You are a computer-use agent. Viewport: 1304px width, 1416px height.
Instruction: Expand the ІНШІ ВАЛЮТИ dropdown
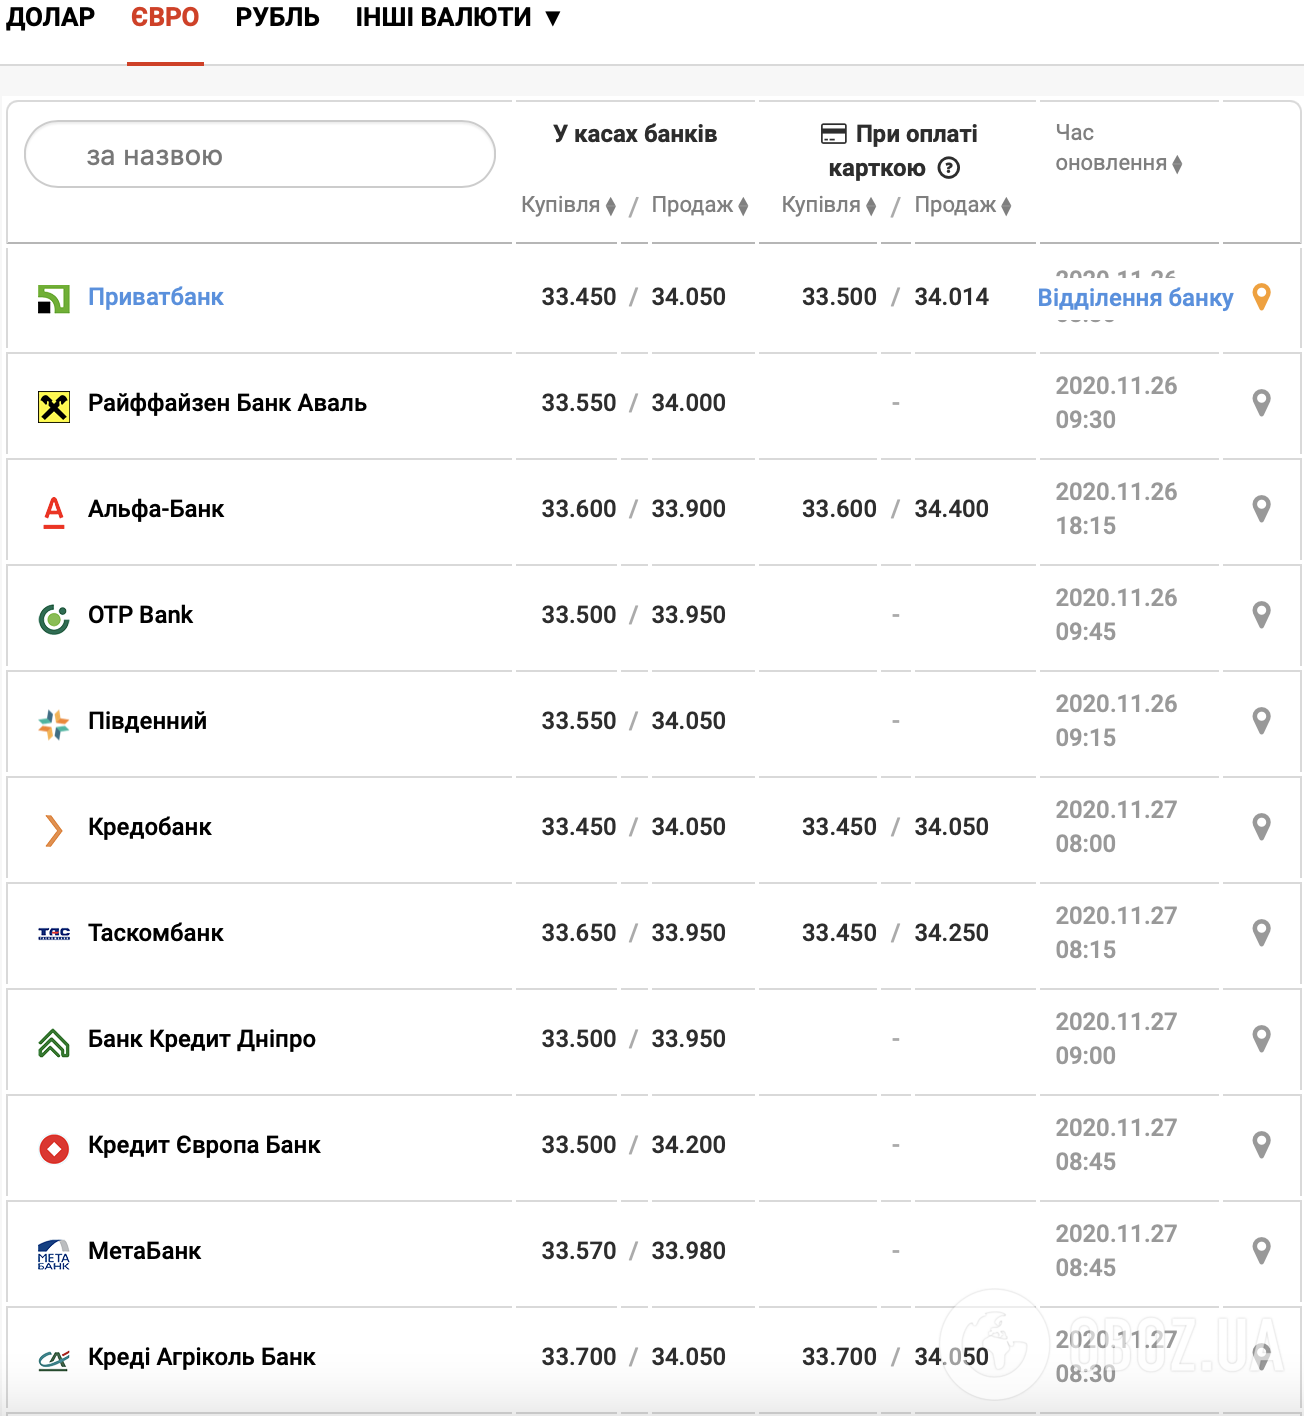coord(458,18)
